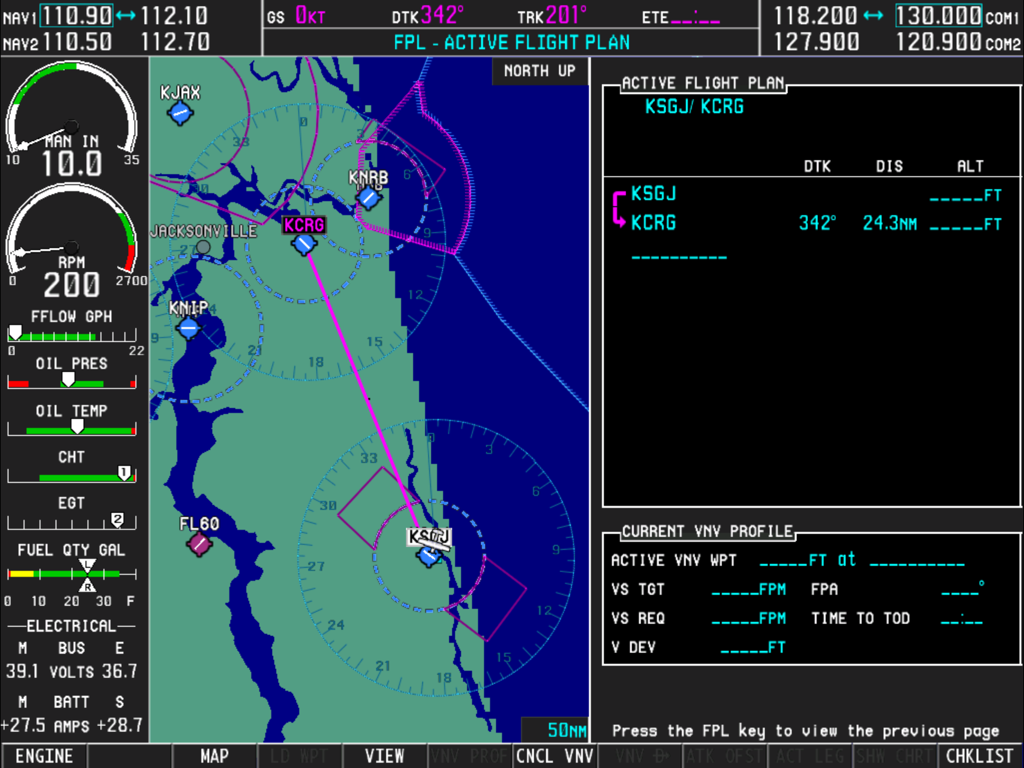Click the FUEL QTY GAL gauge
Image resolution: width=1024 pixels, height=768 pixels.
[70, 564]
